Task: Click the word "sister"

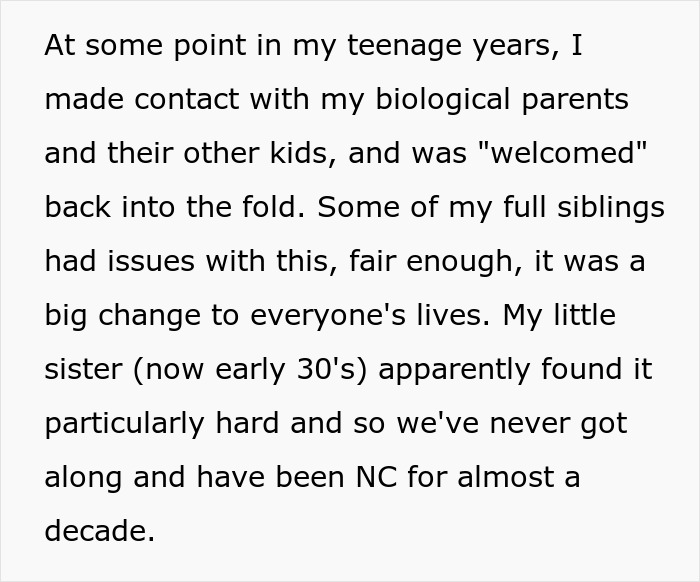Action: (80, 370)
